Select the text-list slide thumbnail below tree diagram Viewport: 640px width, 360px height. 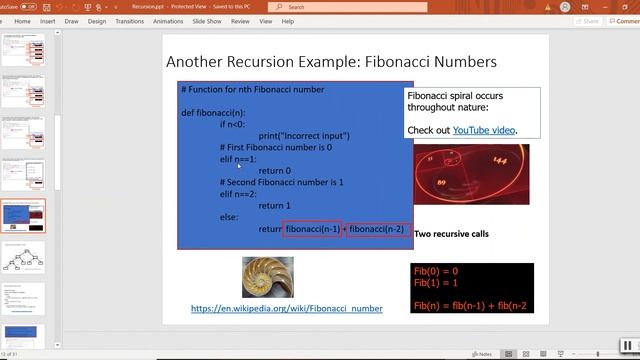tap(23, 299)
